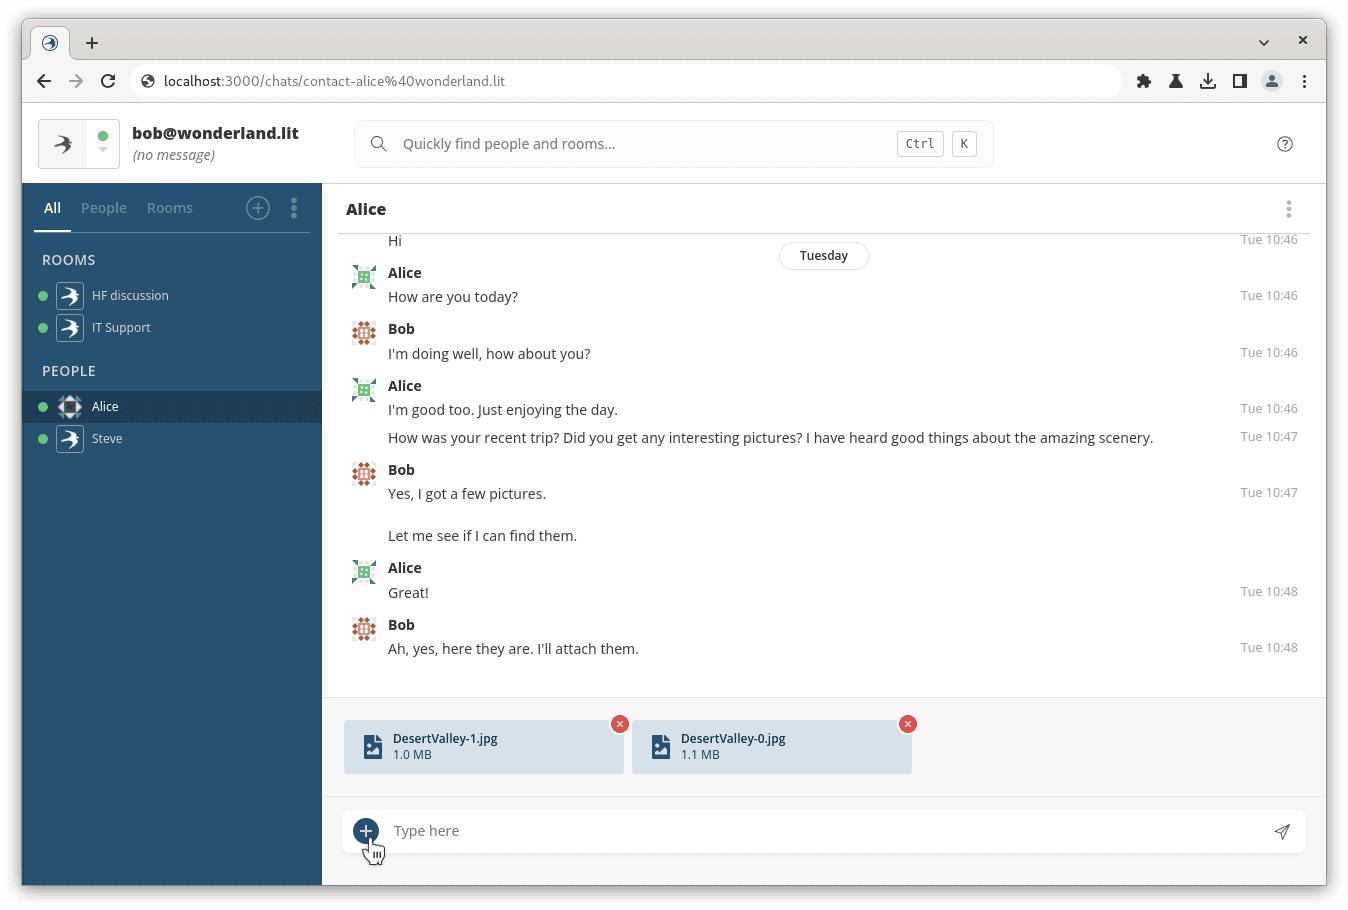
Task: Reload the page in the browser
Action: tap(108, 81)
